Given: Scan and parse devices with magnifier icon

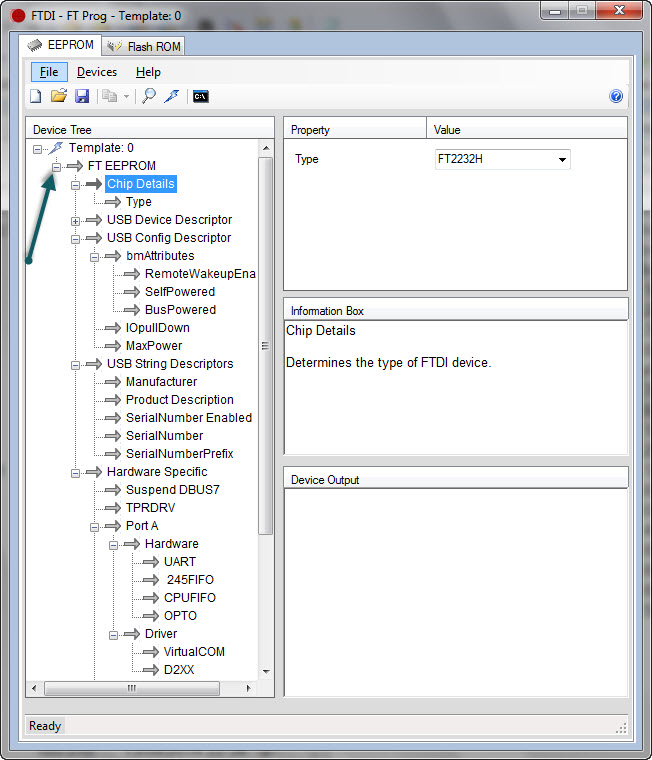Looking at the screenshot, I should tap(149, 96).
